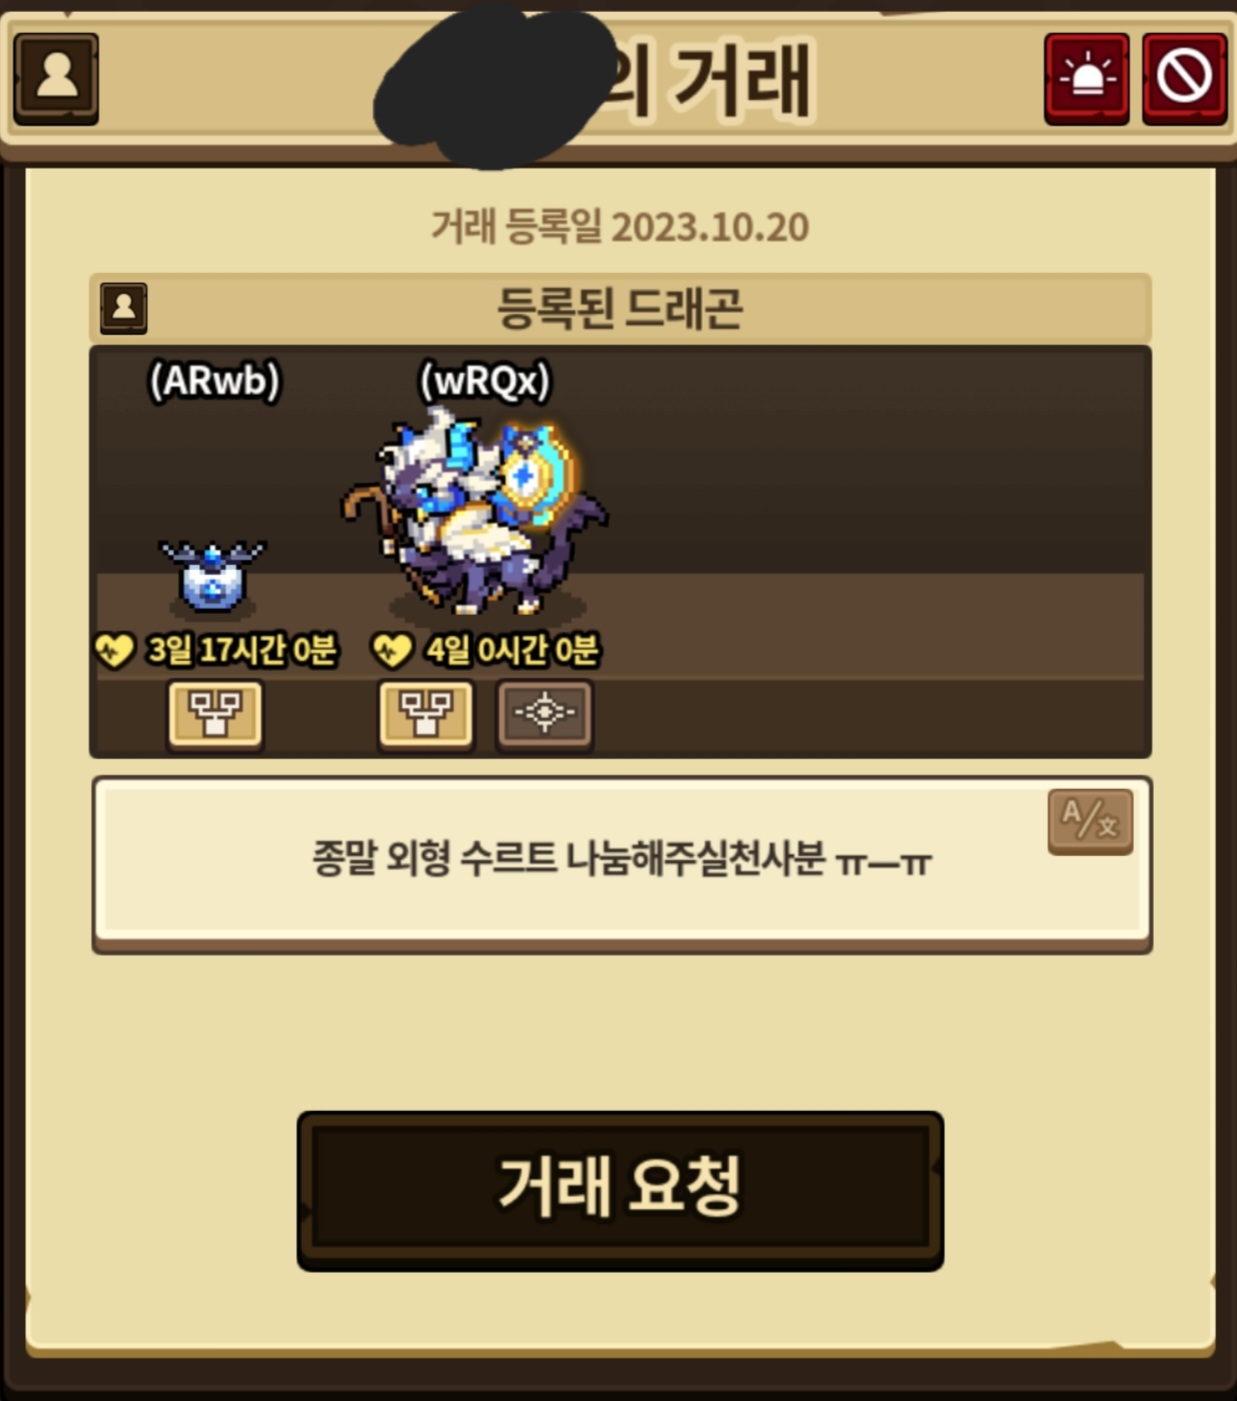Screen dimensions: 1237x1401
Task: Open the trader's profile icon in title bar
Action: pyautogui.click(x=56, y=78)
